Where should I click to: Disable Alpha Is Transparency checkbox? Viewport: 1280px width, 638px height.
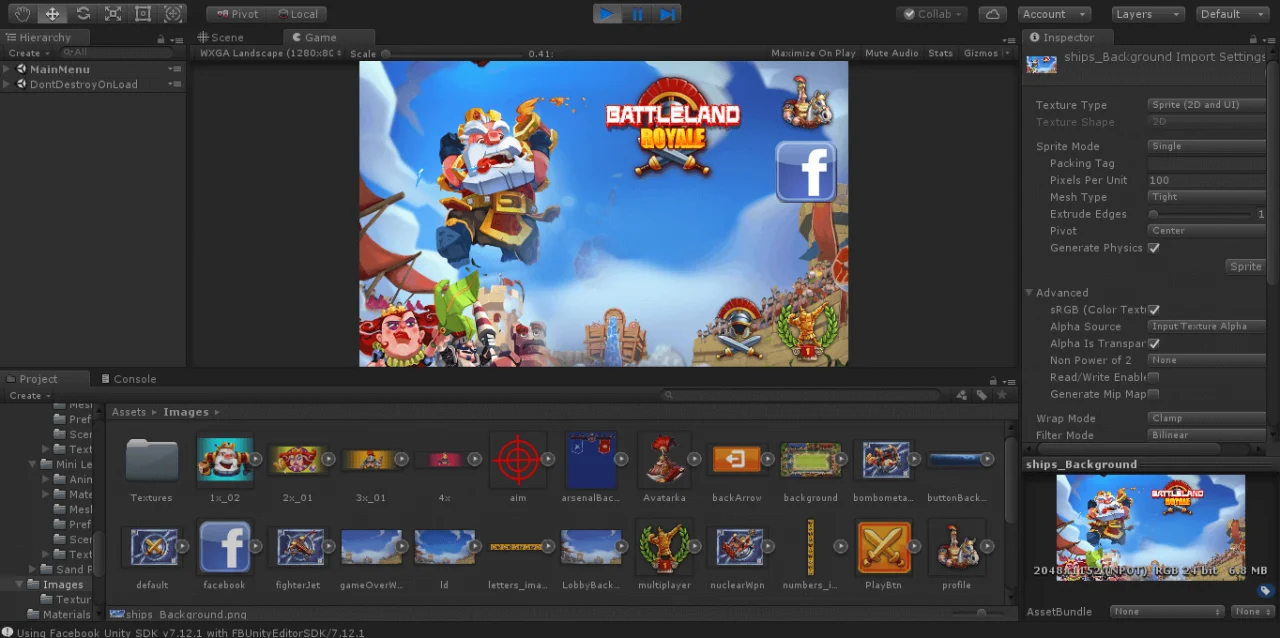coord(1154,344)
